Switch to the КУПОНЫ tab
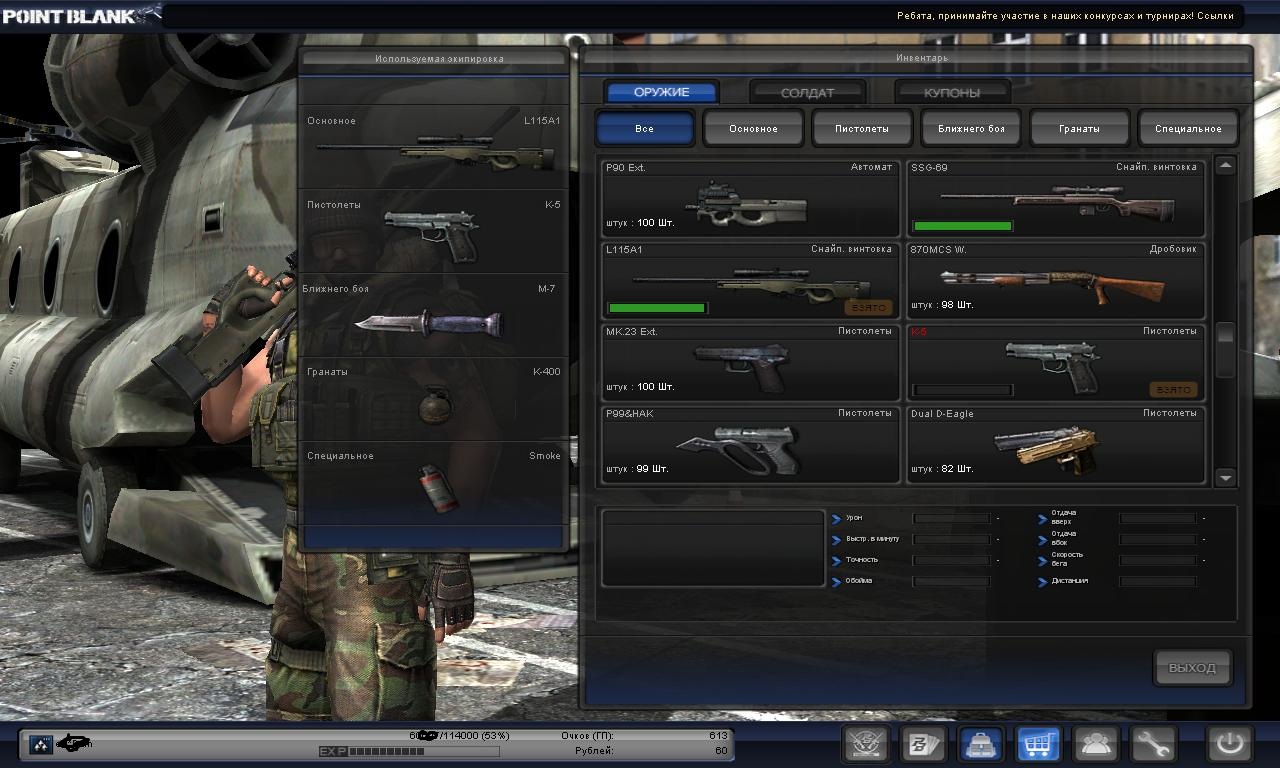 [x=952, y=92]
